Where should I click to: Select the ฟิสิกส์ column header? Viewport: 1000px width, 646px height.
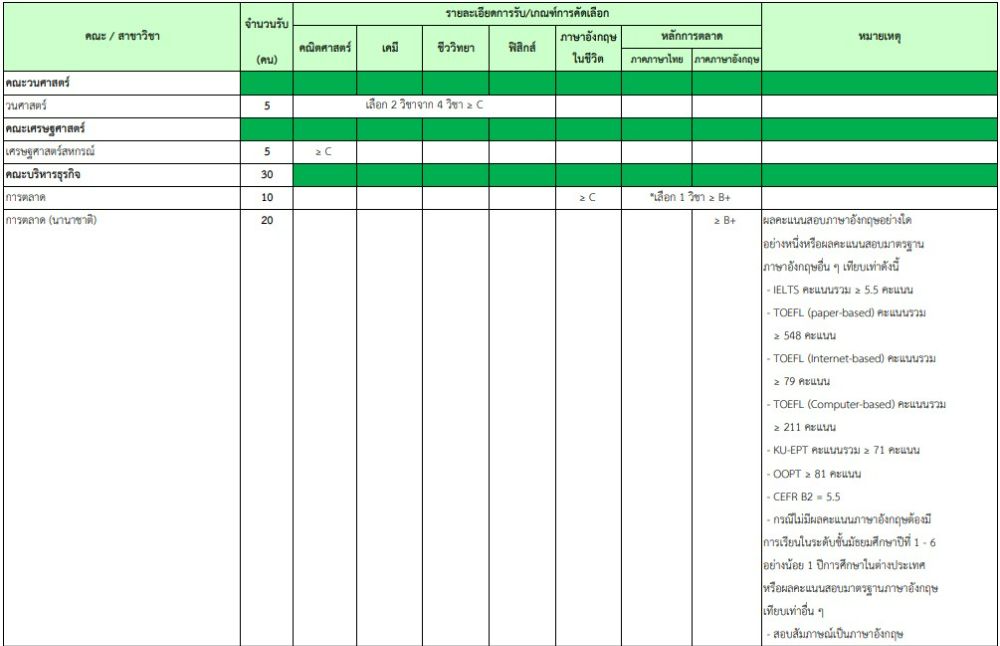pyautogui.click(x=521, y=47)
